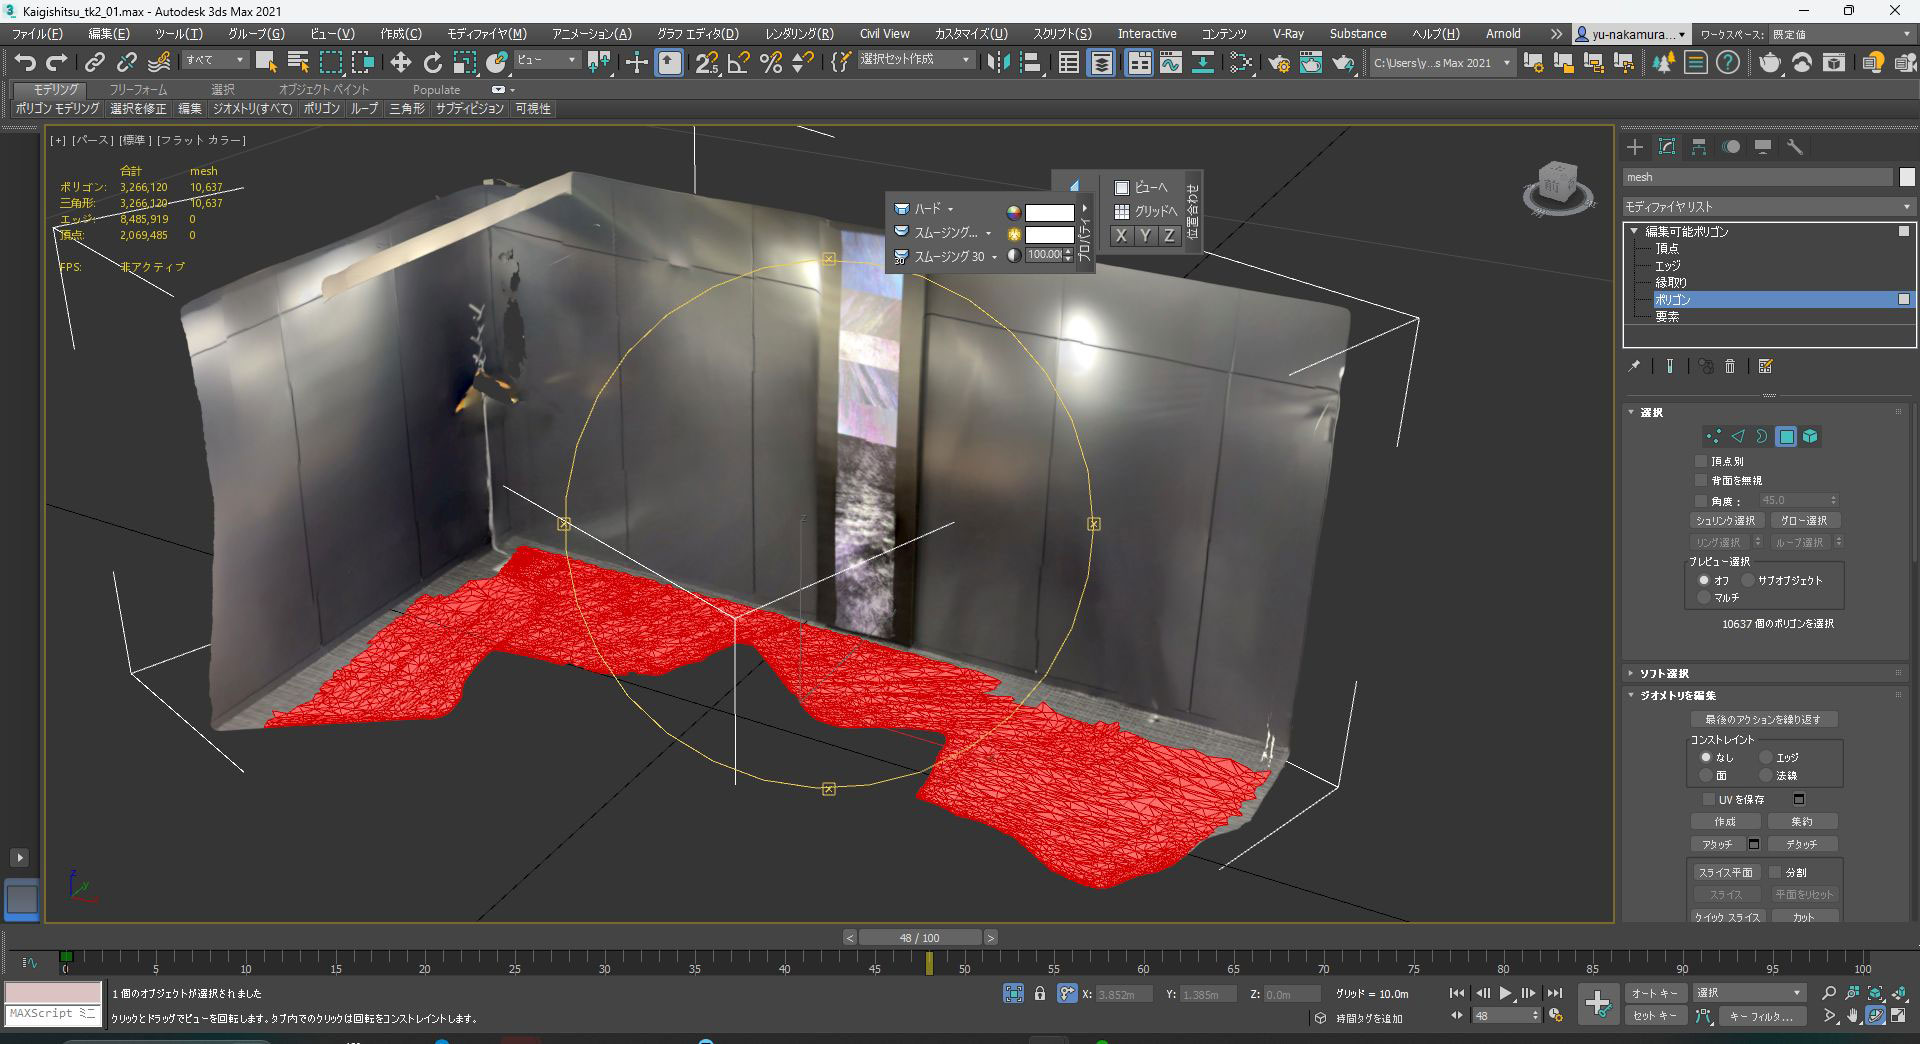Click the スライス平面 button
Screen dimensions: 1920x1044
pyautogui.click(x=1725, y=872)
